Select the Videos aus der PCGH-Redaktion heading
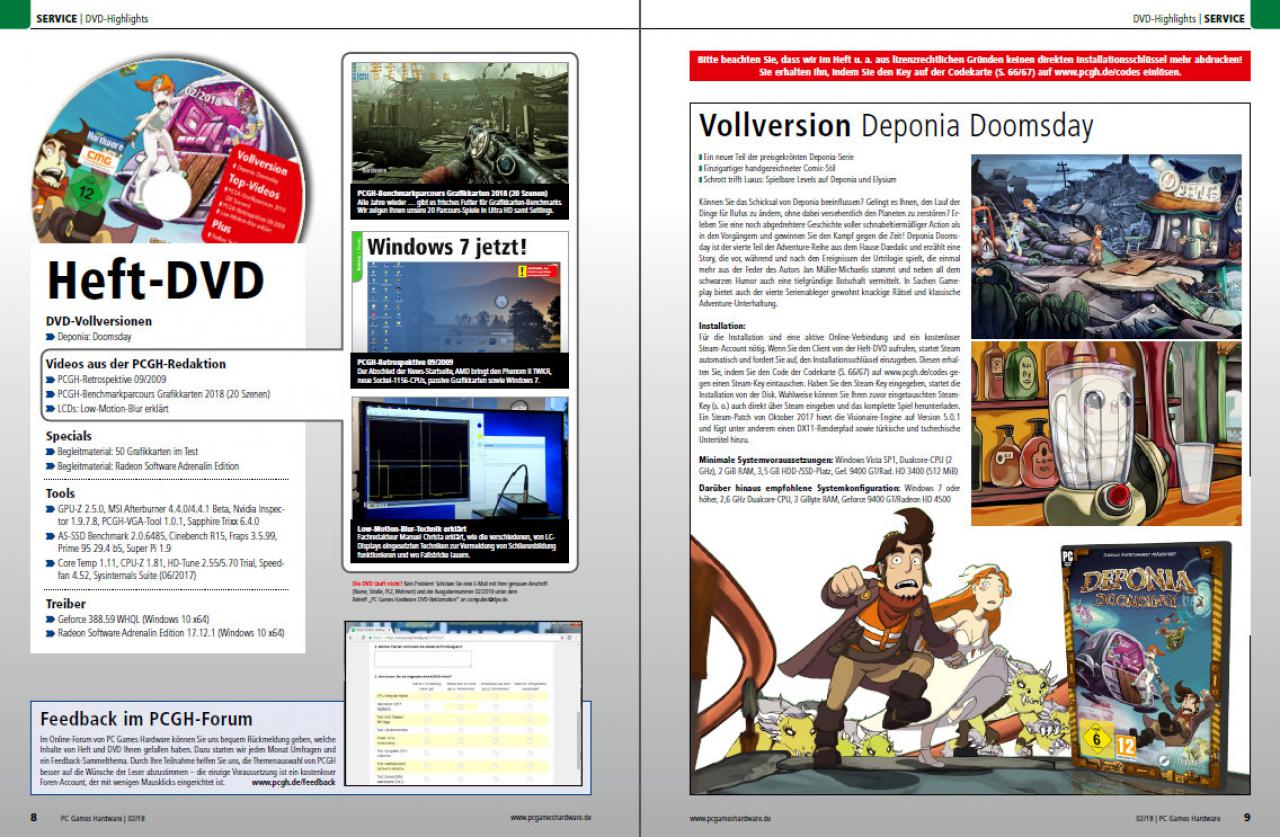The image size is (1280, 837). (136, 364)
